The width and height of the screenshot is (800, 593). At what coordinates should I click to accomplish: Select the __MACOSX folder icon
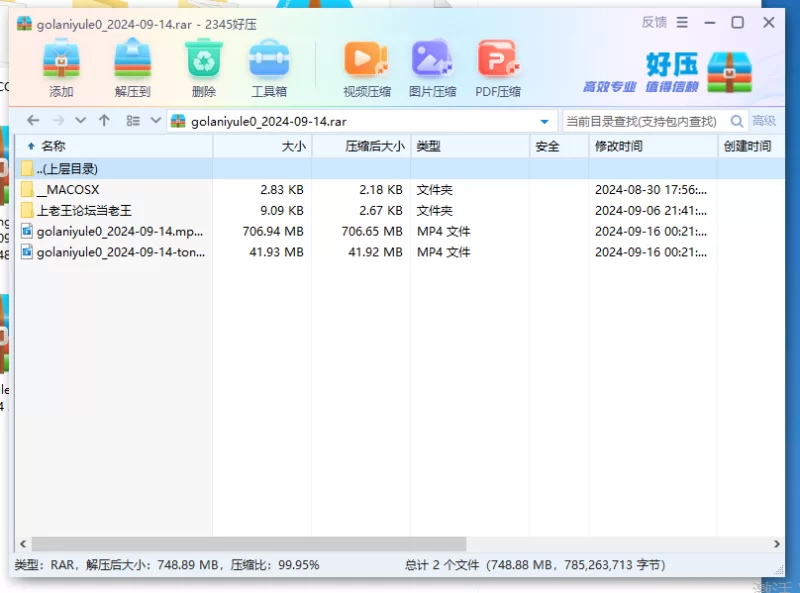pos(28,189)
